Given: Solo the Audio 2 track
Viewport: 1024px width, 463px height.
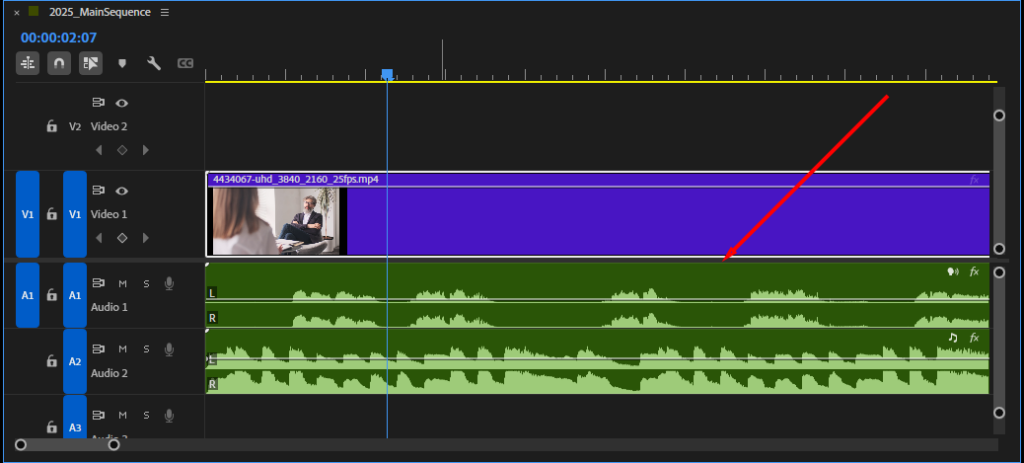Looking at the screenshot, I should (x=146, y=349).
